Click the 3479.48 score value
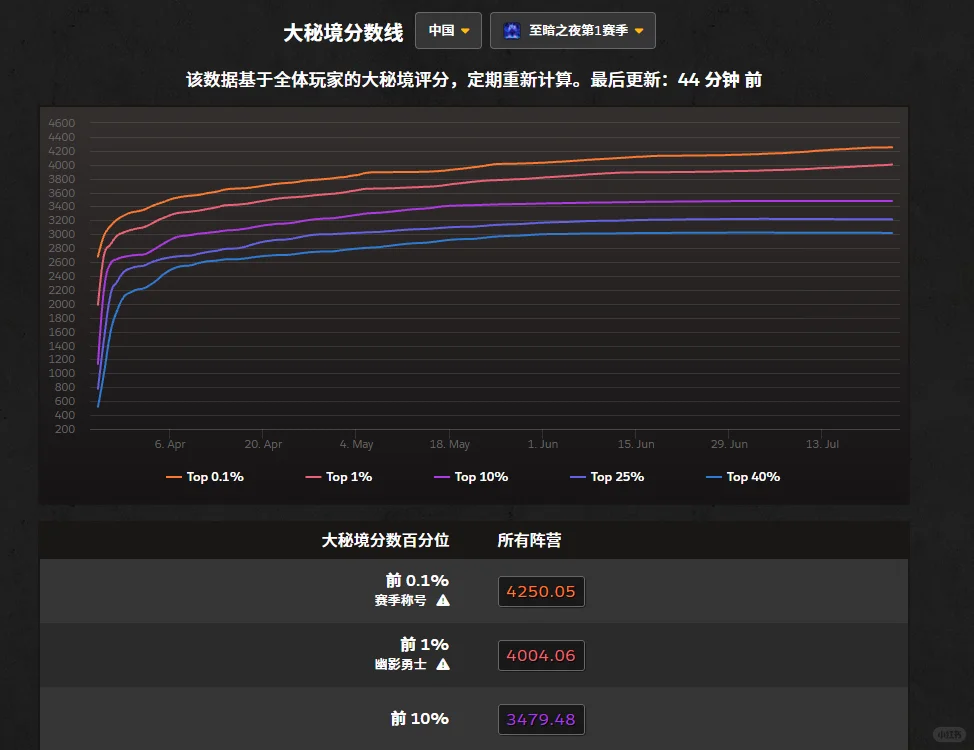 tap(541, 720)
